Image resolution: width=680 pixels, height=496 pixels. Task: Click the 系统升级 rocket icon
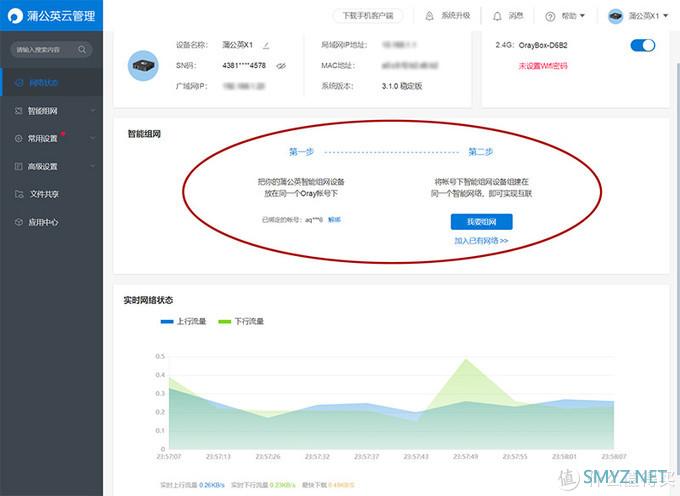pyautogui.click(x=429, y=16)
